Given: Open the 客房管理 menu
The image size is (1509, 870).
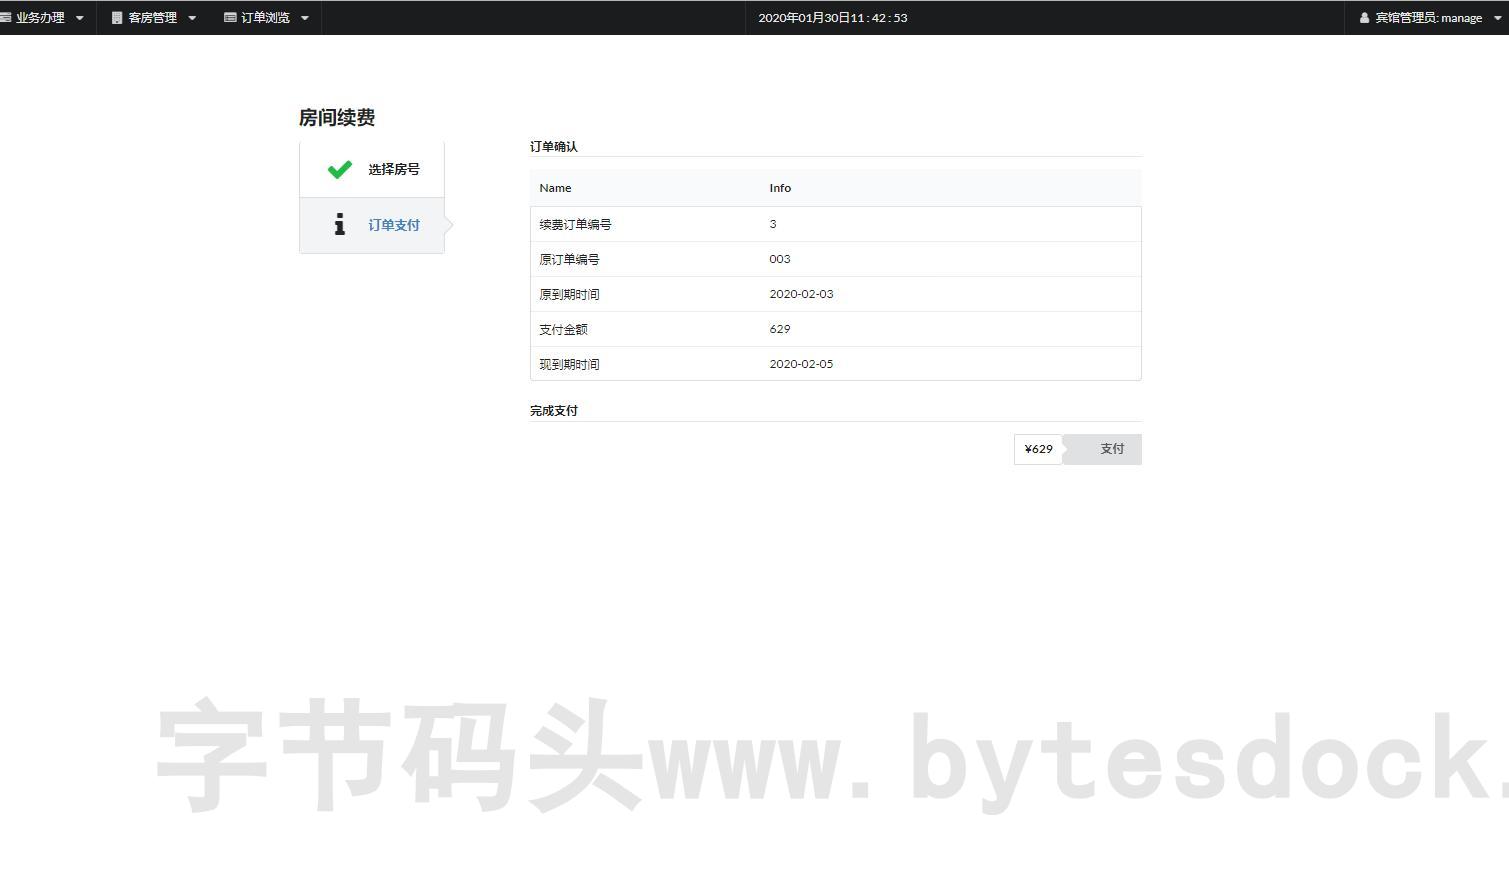Looking at the screenshot, I should coord(150,17).
